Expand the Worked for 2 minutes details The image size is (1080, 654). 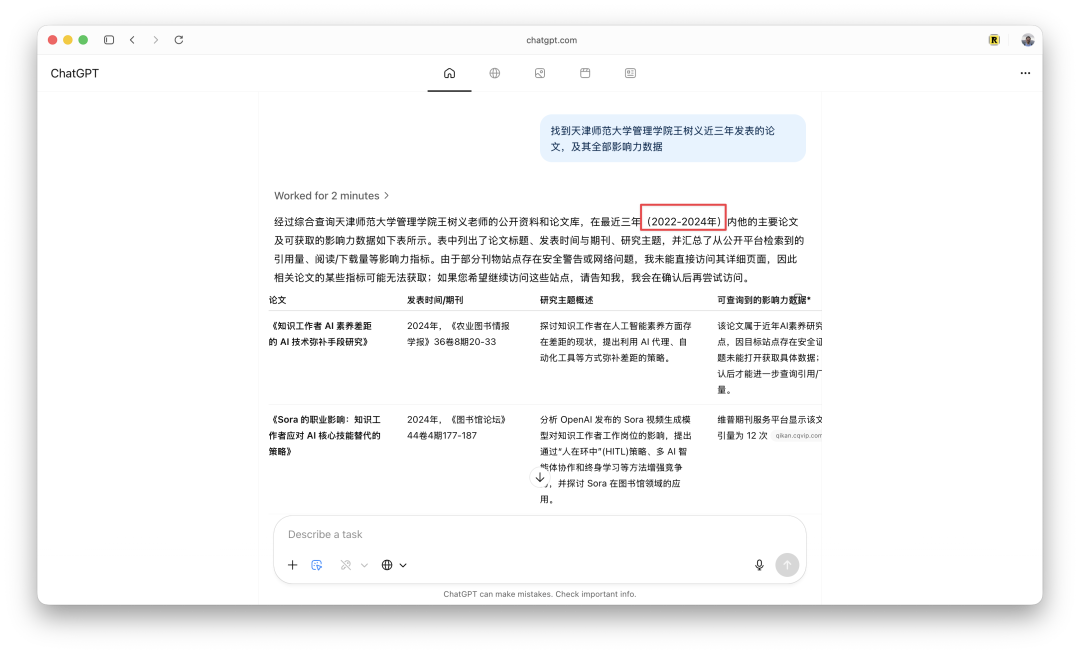(x=331, y=196)
